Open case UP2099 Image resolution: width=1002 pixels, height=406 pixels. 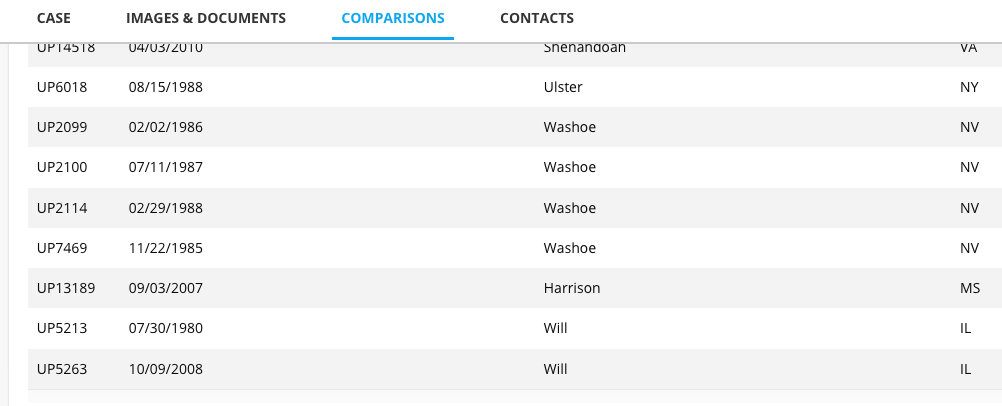[x=62, y=128]
